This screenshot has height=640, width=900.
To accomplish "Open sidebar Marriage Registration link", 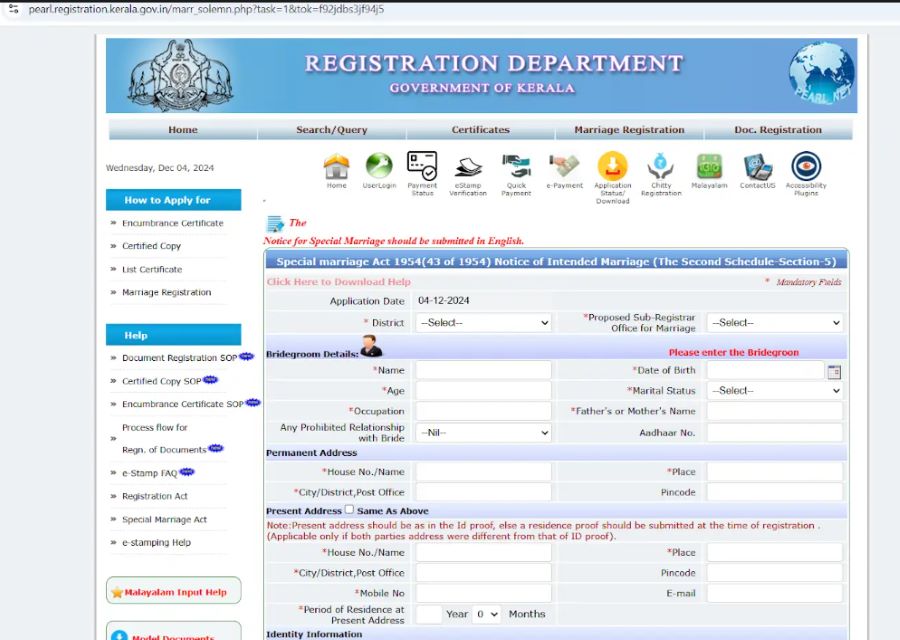I will pyautogui.click(x=166, y=292).
